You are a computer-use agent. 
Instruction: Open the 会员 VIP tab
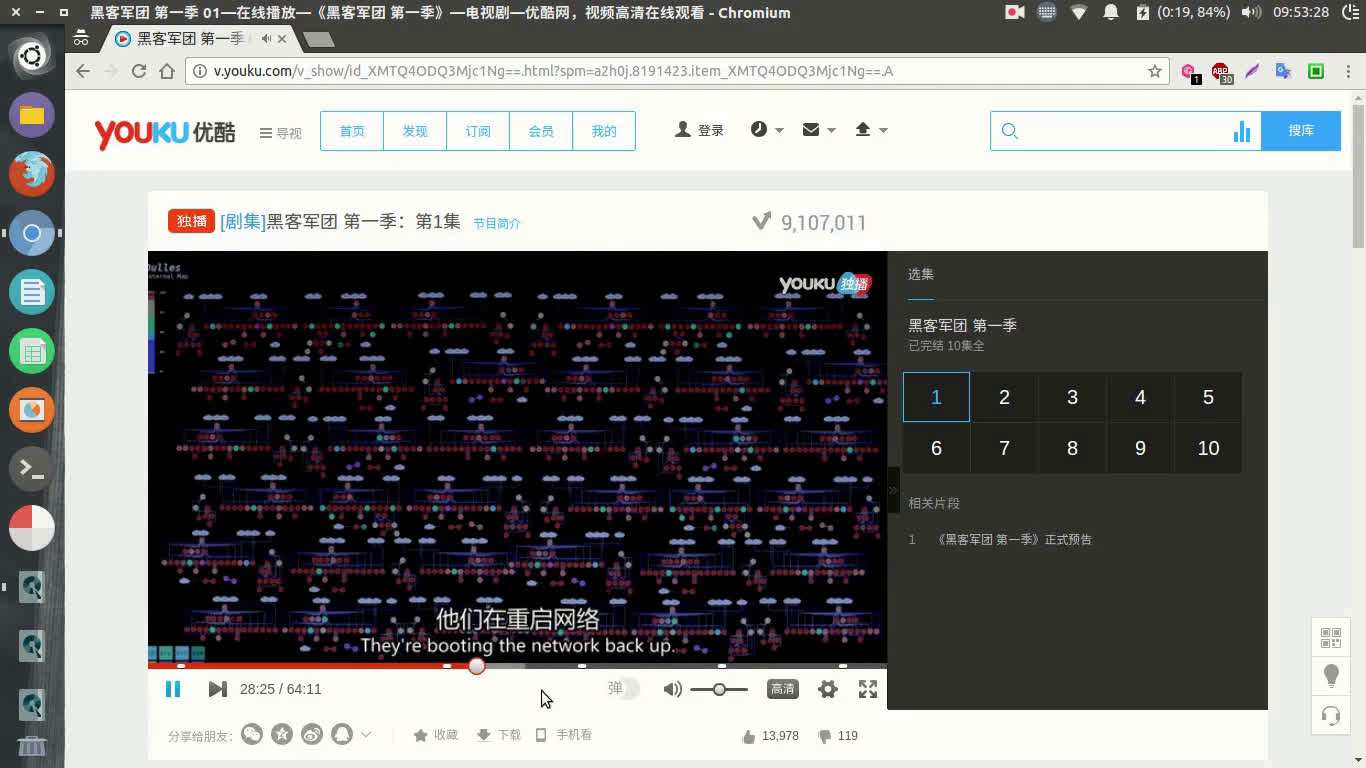[x=541, y=131]
